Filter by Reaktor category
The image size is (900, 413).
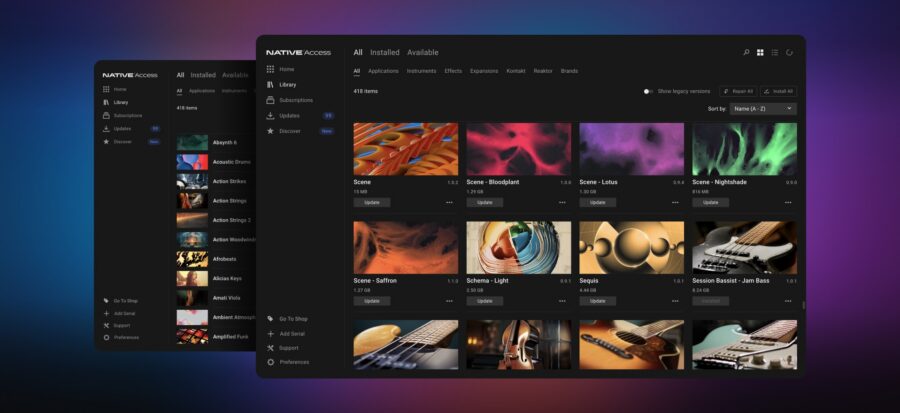[543, 71]
